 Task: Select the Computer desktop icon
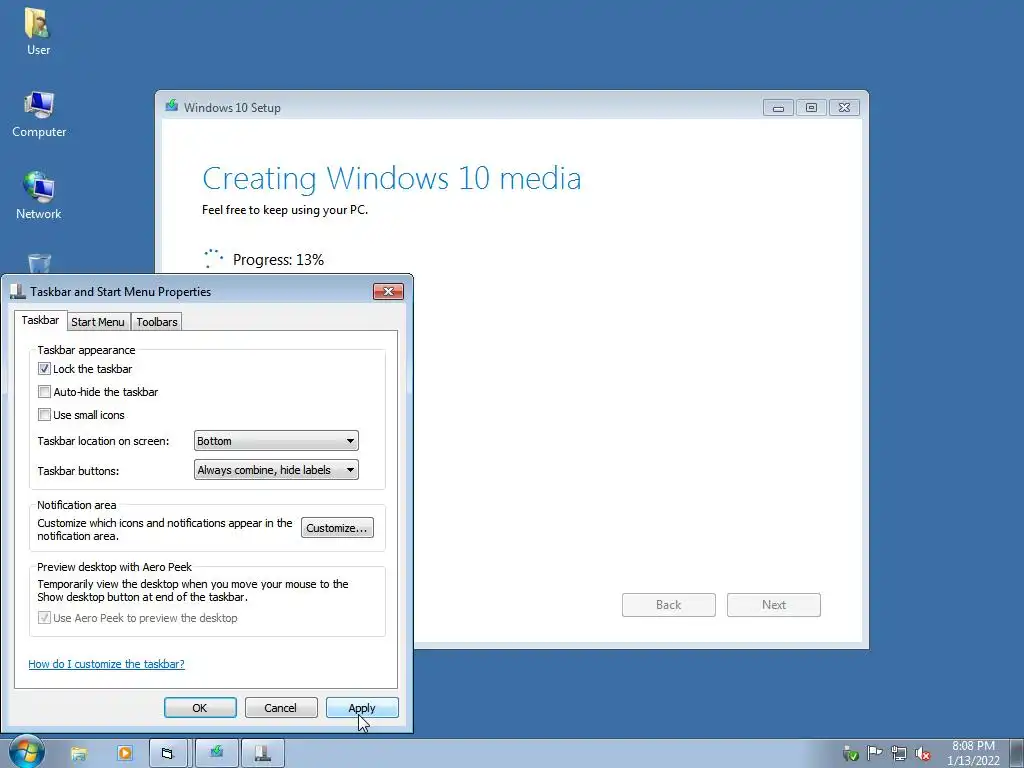pos(39,114)
